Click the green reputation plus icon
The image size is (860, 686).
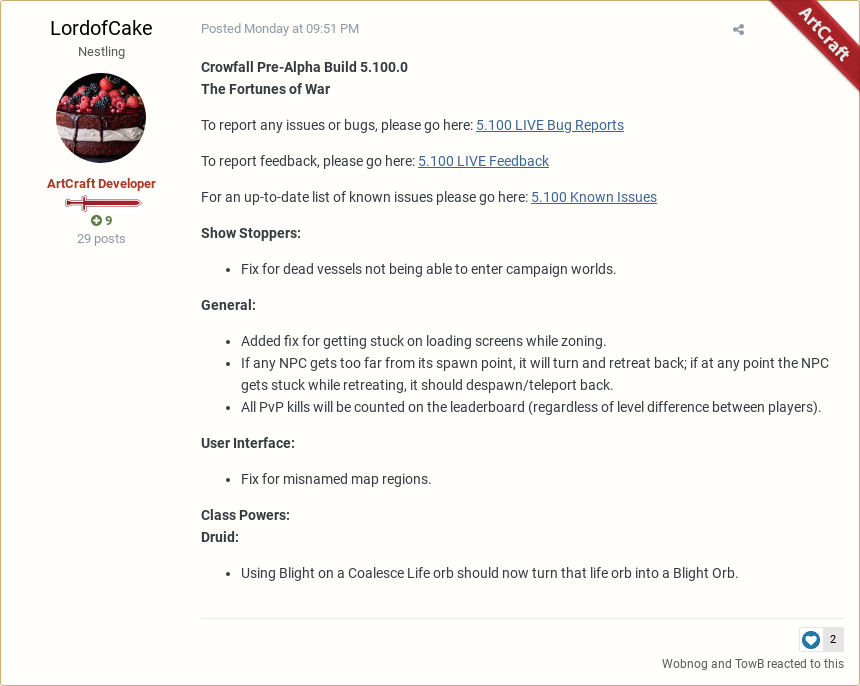(x=96, y=220)
